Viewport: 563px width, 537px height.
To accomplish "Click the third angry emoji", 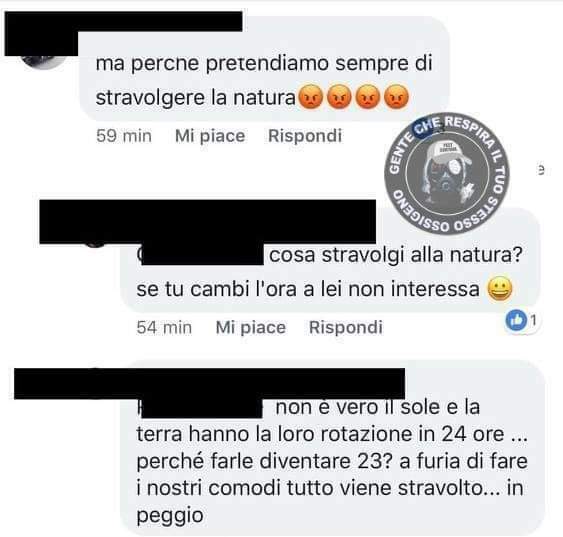I will point(368,97).
